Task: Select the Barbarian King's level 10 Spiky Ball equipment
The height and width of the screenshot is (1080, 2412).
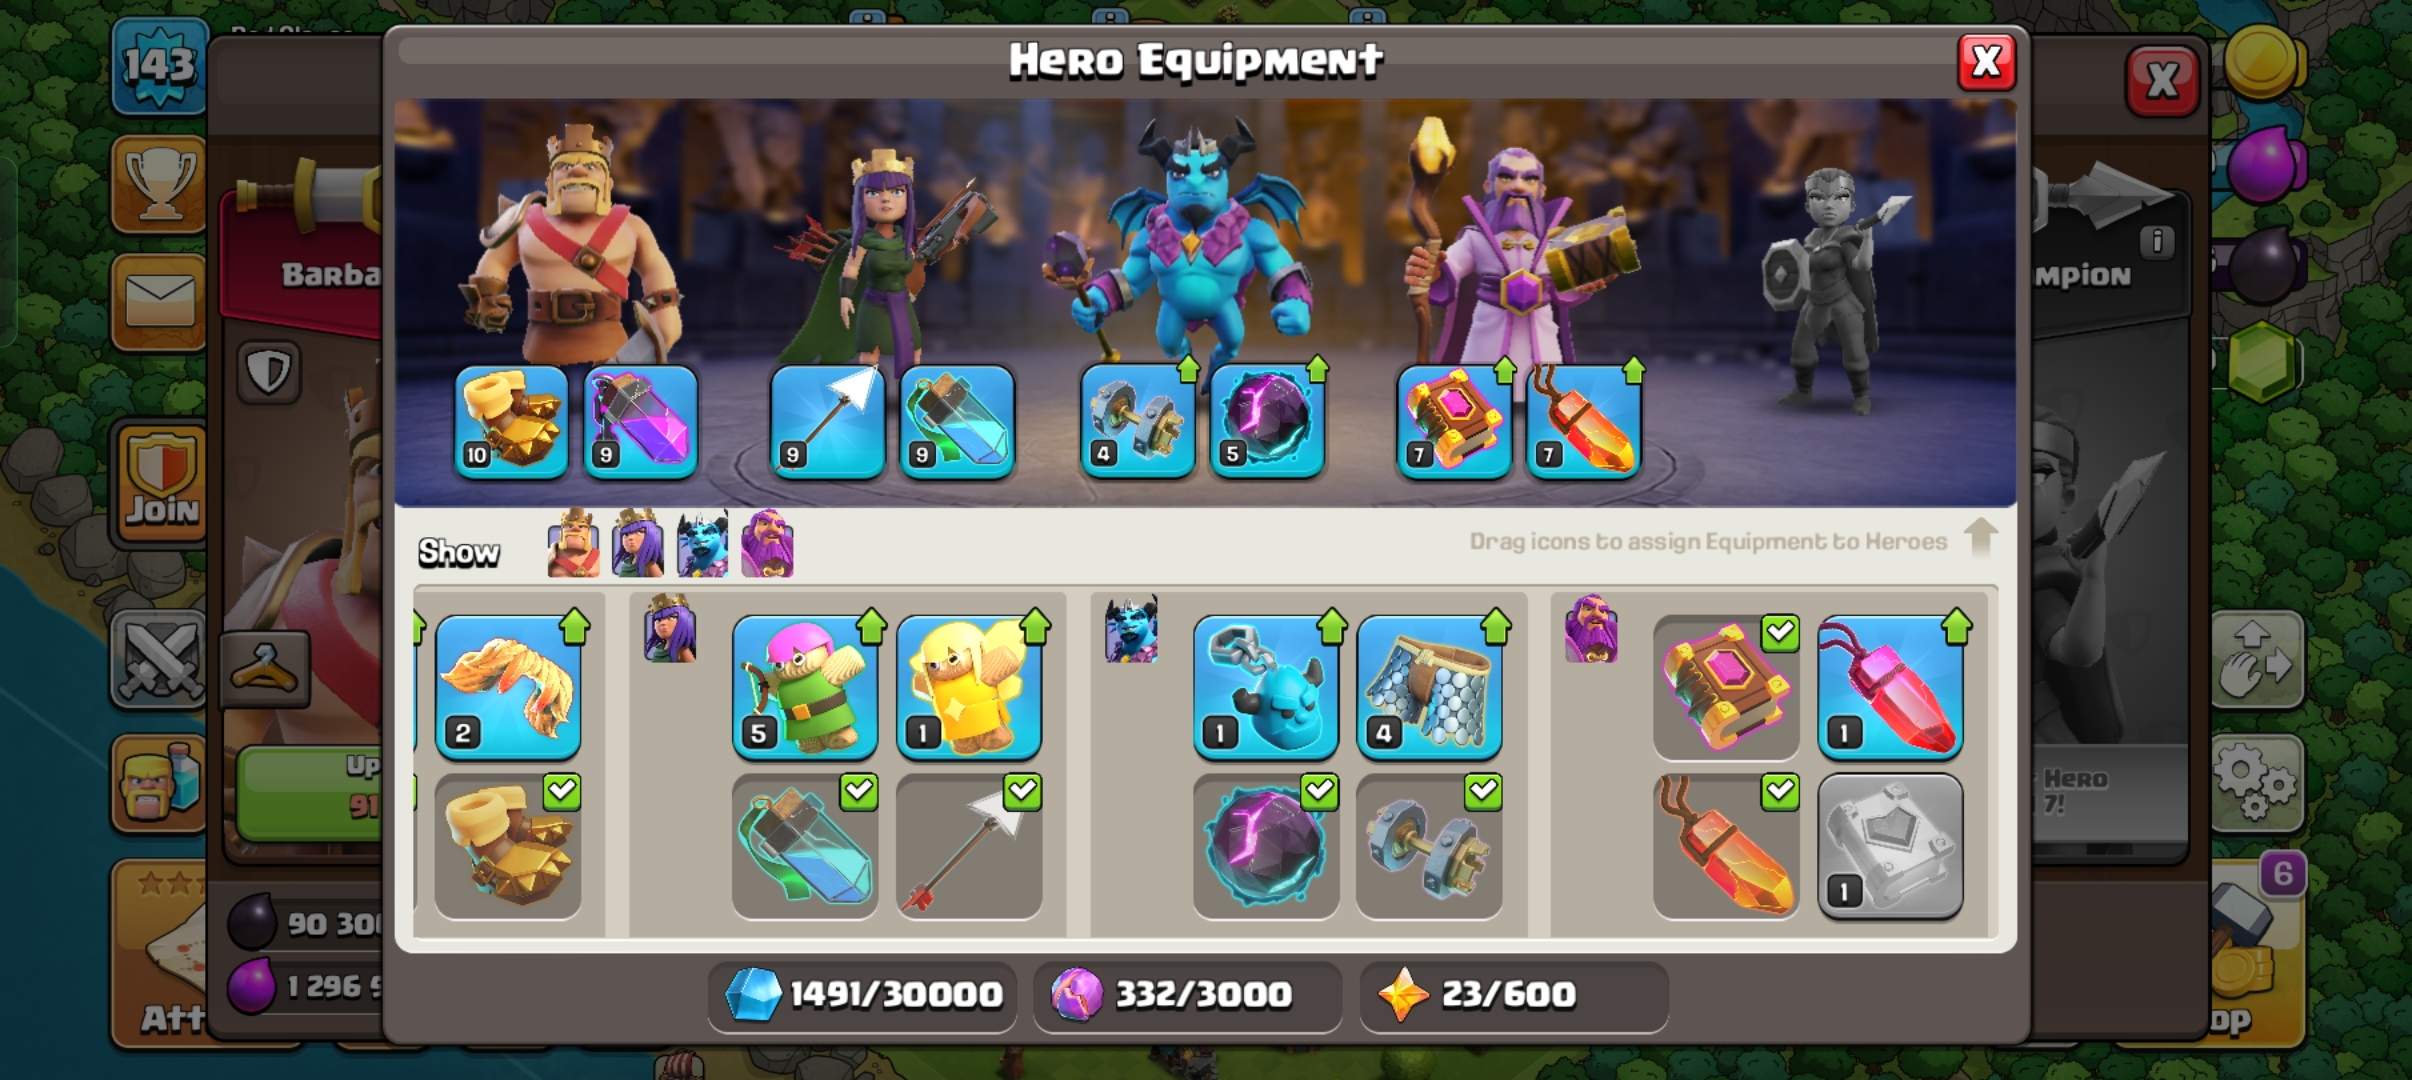Action: click(511, 422)
